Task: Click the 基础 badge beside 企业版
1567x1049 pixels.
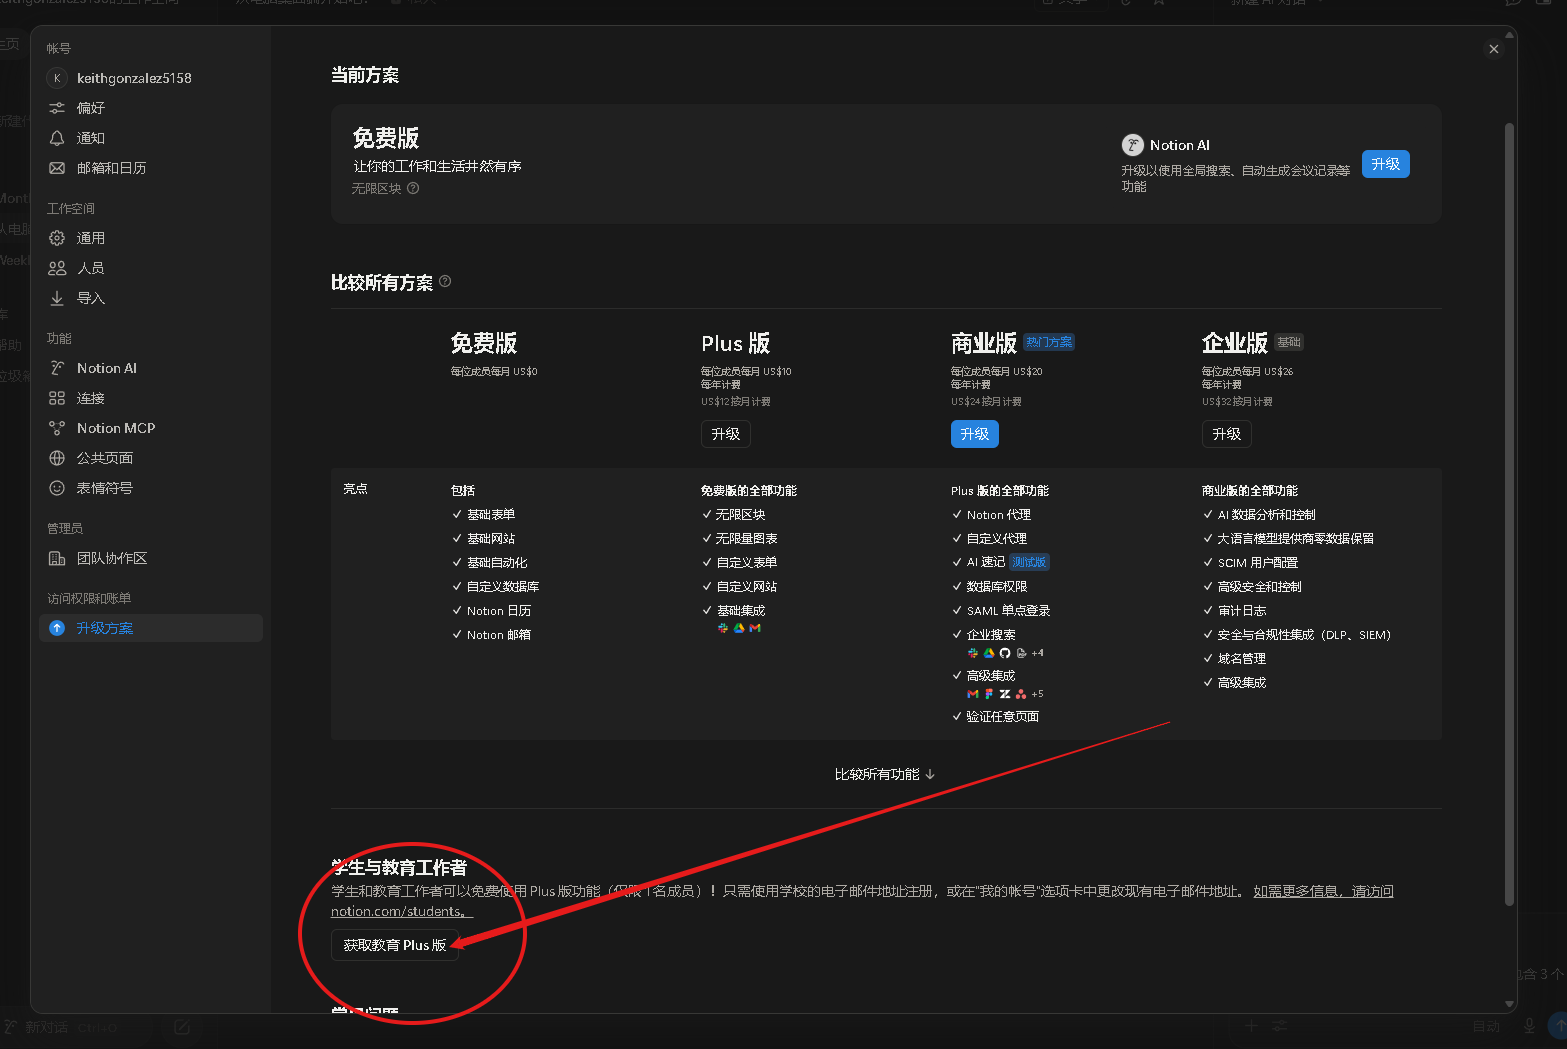Action: point(1289,342)
